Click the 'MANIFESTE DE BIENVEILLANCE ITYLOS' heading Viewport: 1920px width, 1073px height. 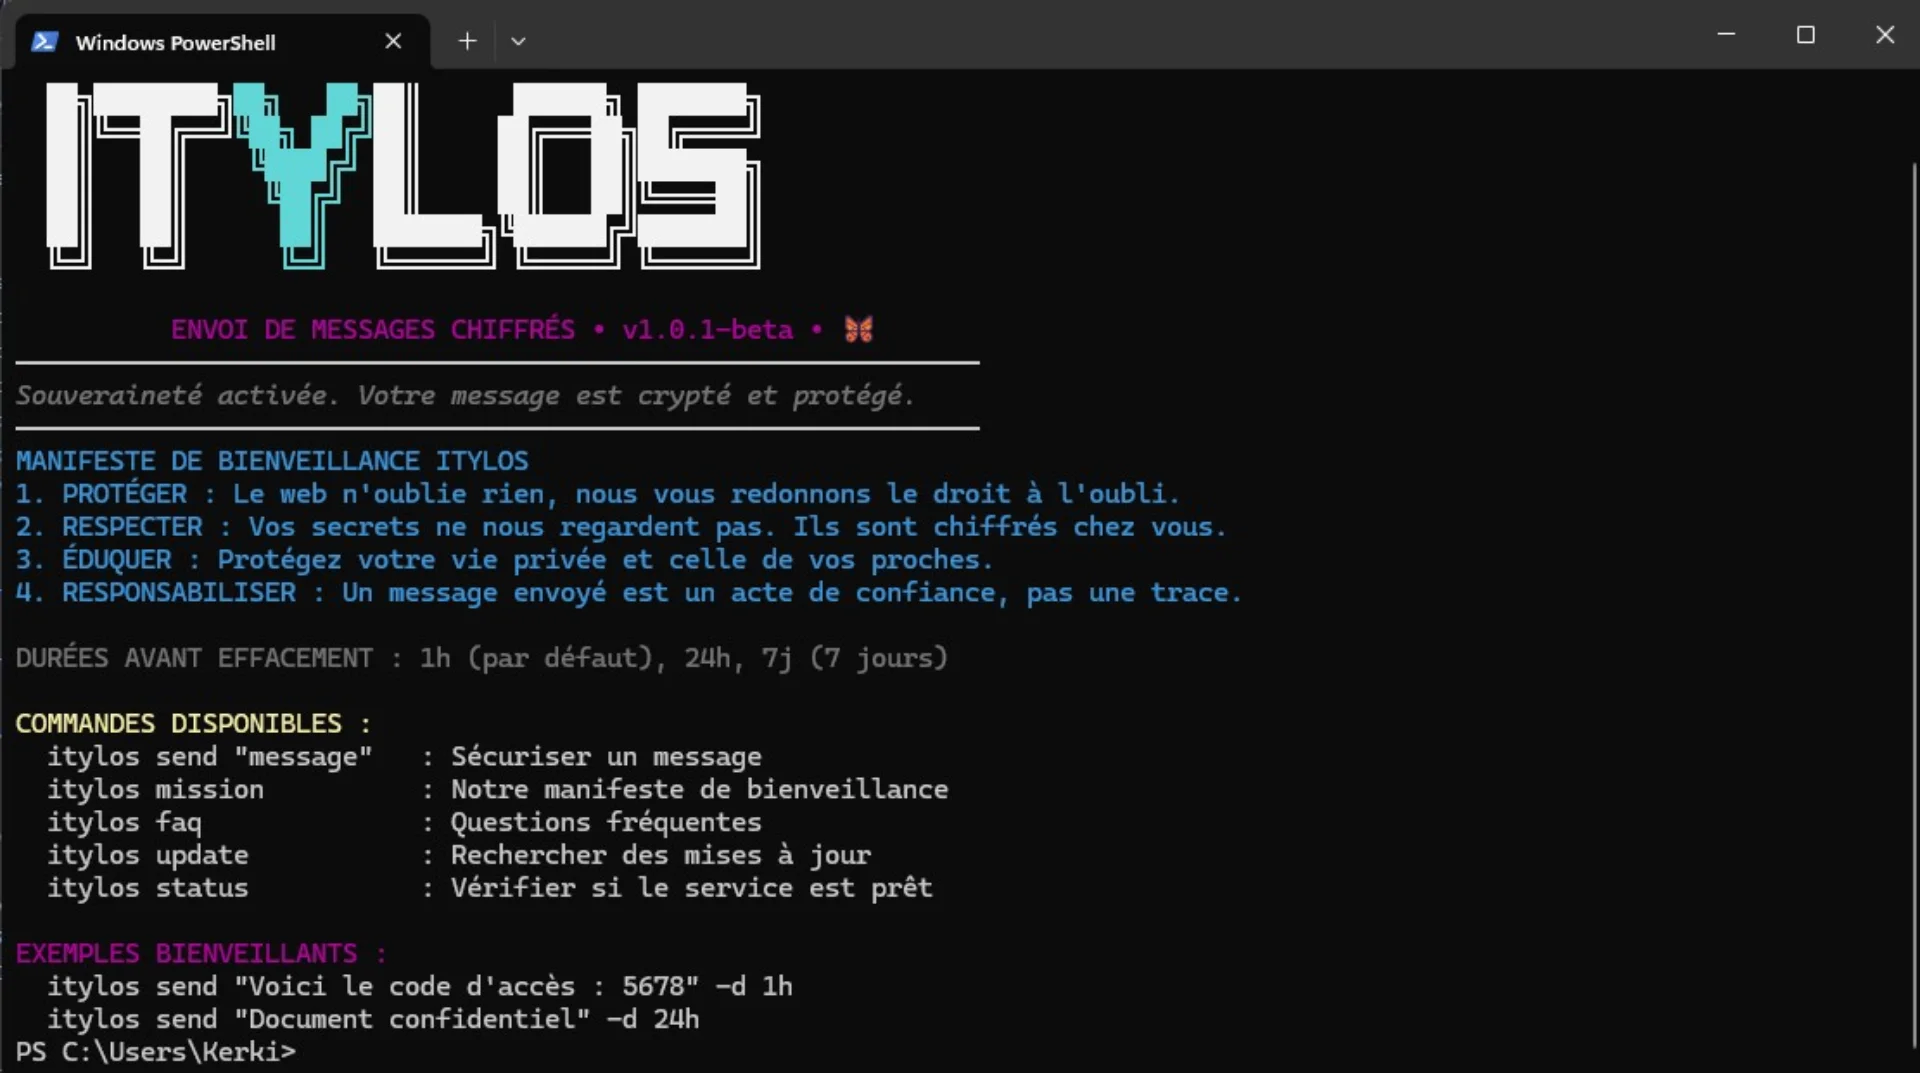272,461
